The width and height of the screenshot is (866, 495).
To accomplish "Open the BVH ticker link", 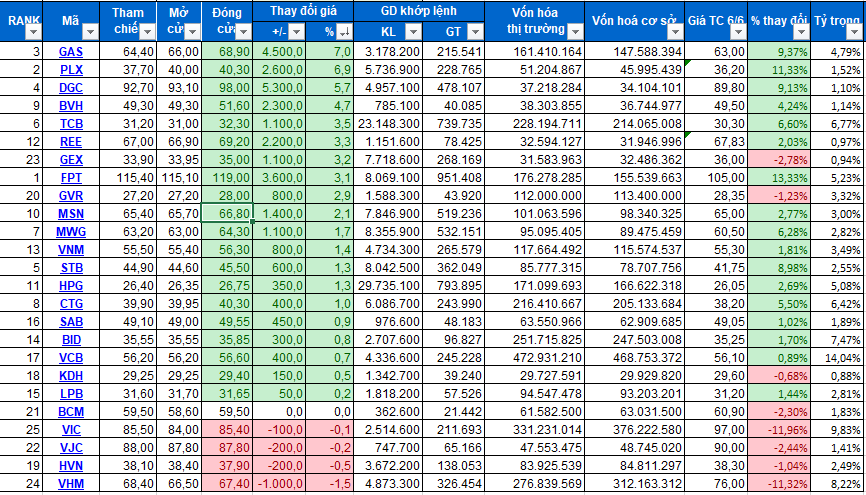I will coord(71,106).
